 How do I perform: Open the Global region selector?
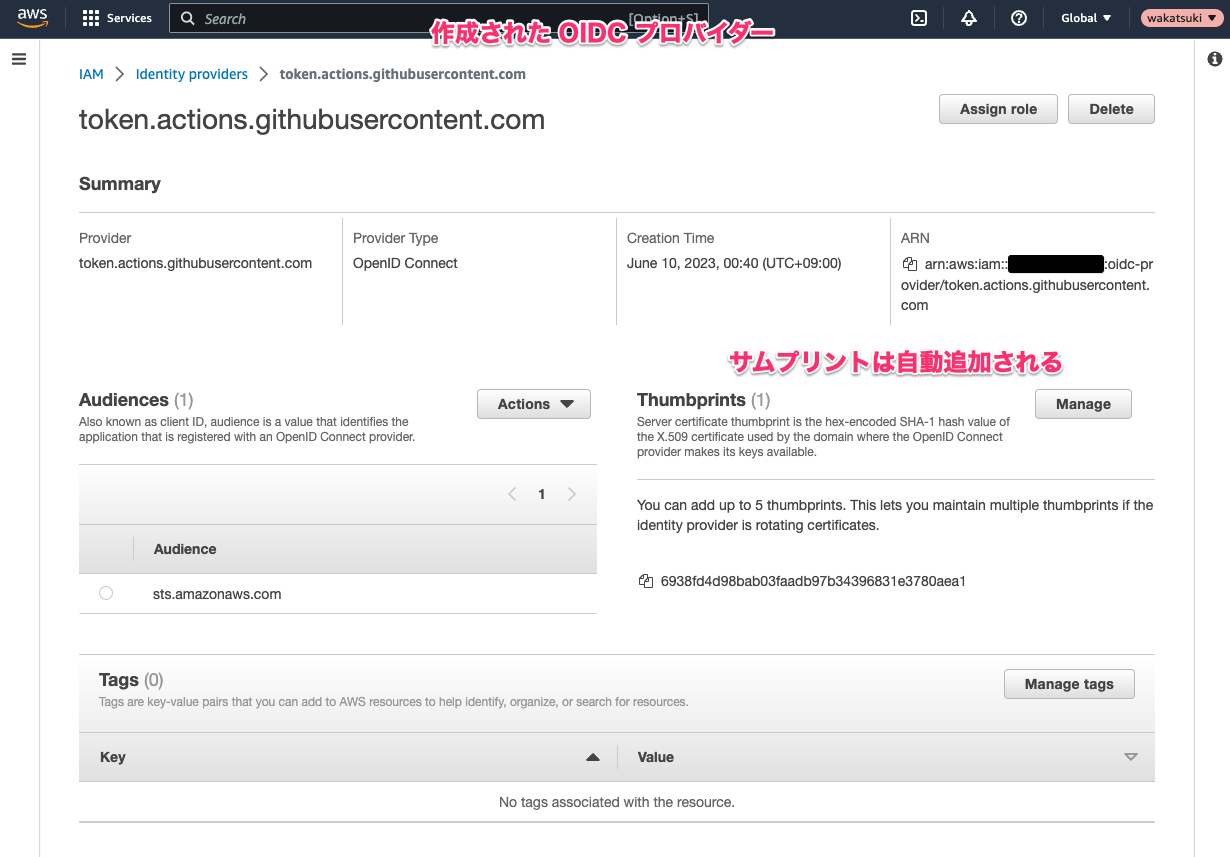click(1085, 17)
